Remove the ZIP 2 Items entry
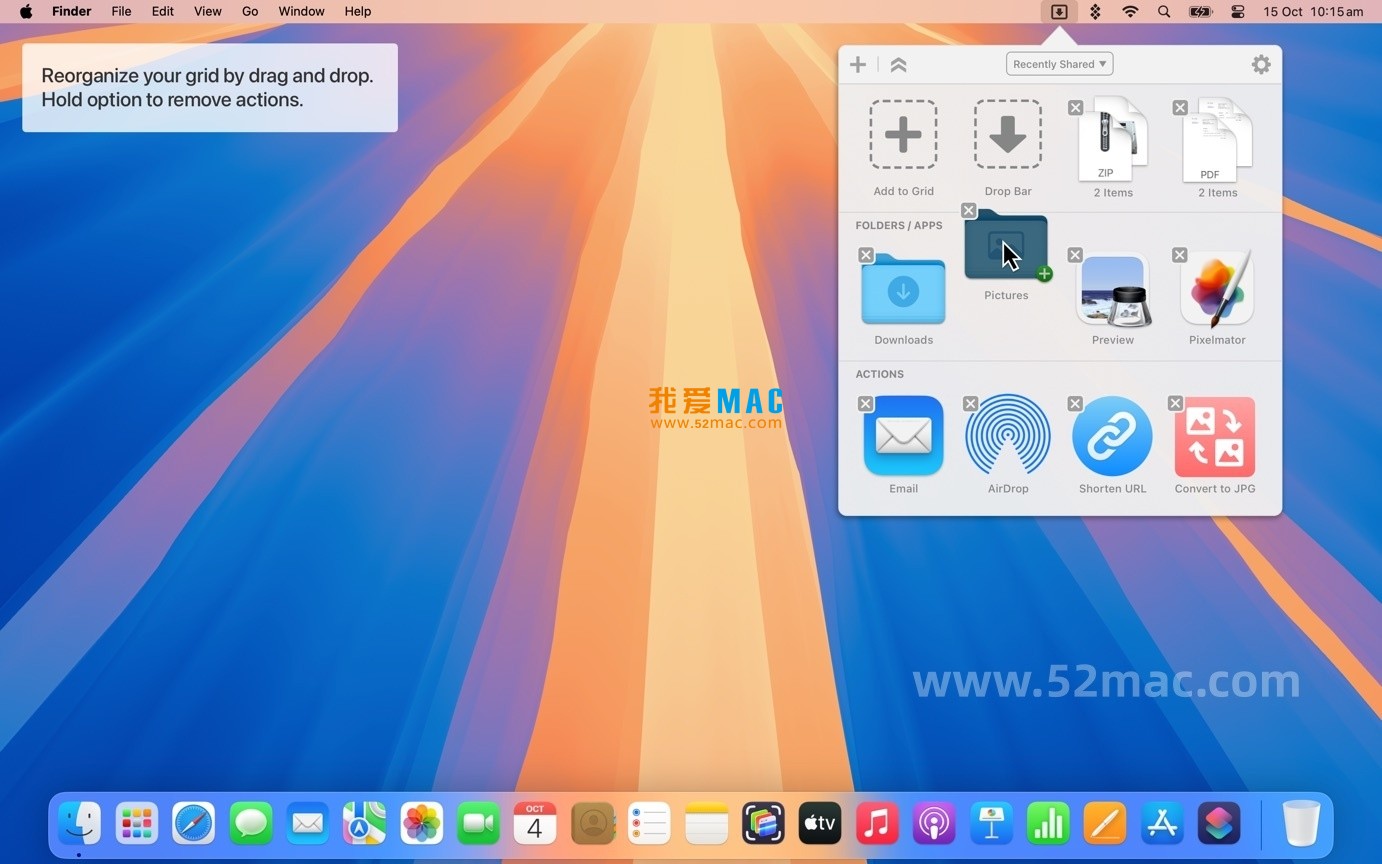Image resolution: width=1382 pixels, height=864 pixels. pos(1075,107)
